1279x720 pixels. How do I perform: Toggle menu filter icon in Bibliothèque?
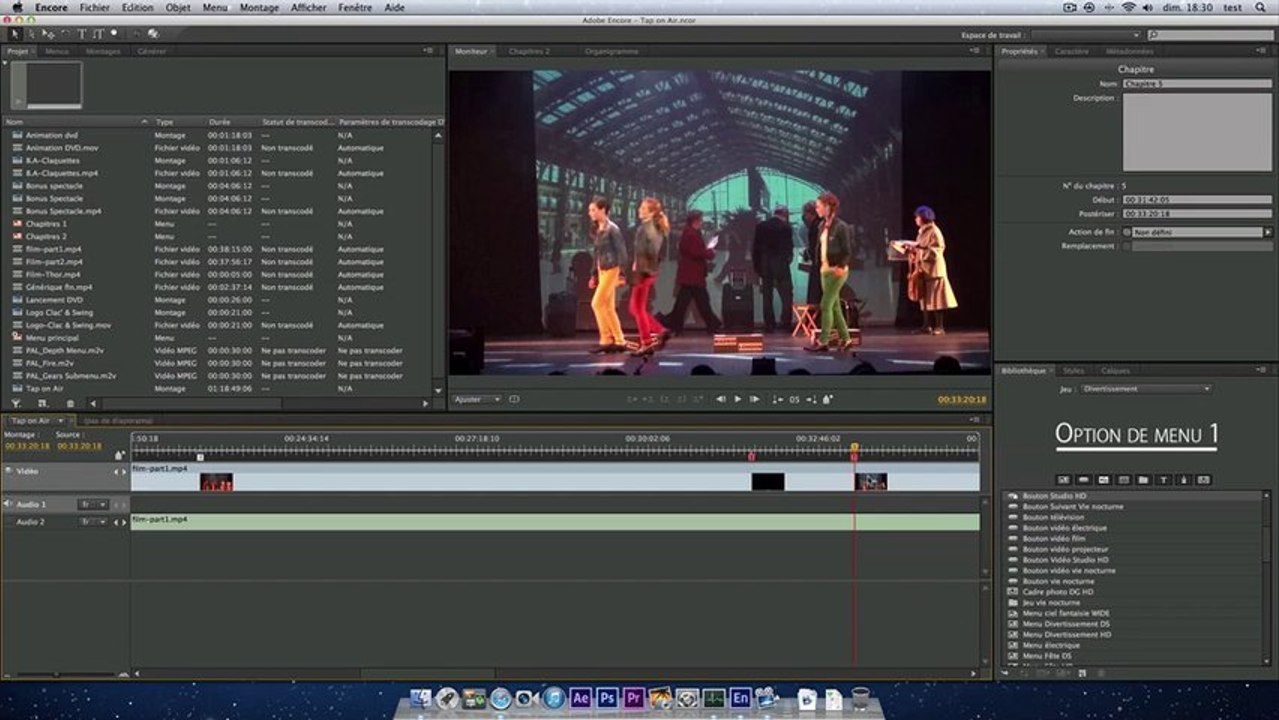click(x=1063, y=480)
